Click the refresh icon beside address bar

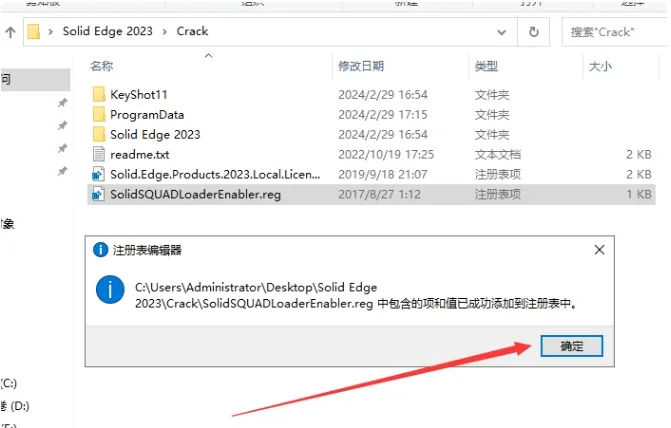coord(534,32)
